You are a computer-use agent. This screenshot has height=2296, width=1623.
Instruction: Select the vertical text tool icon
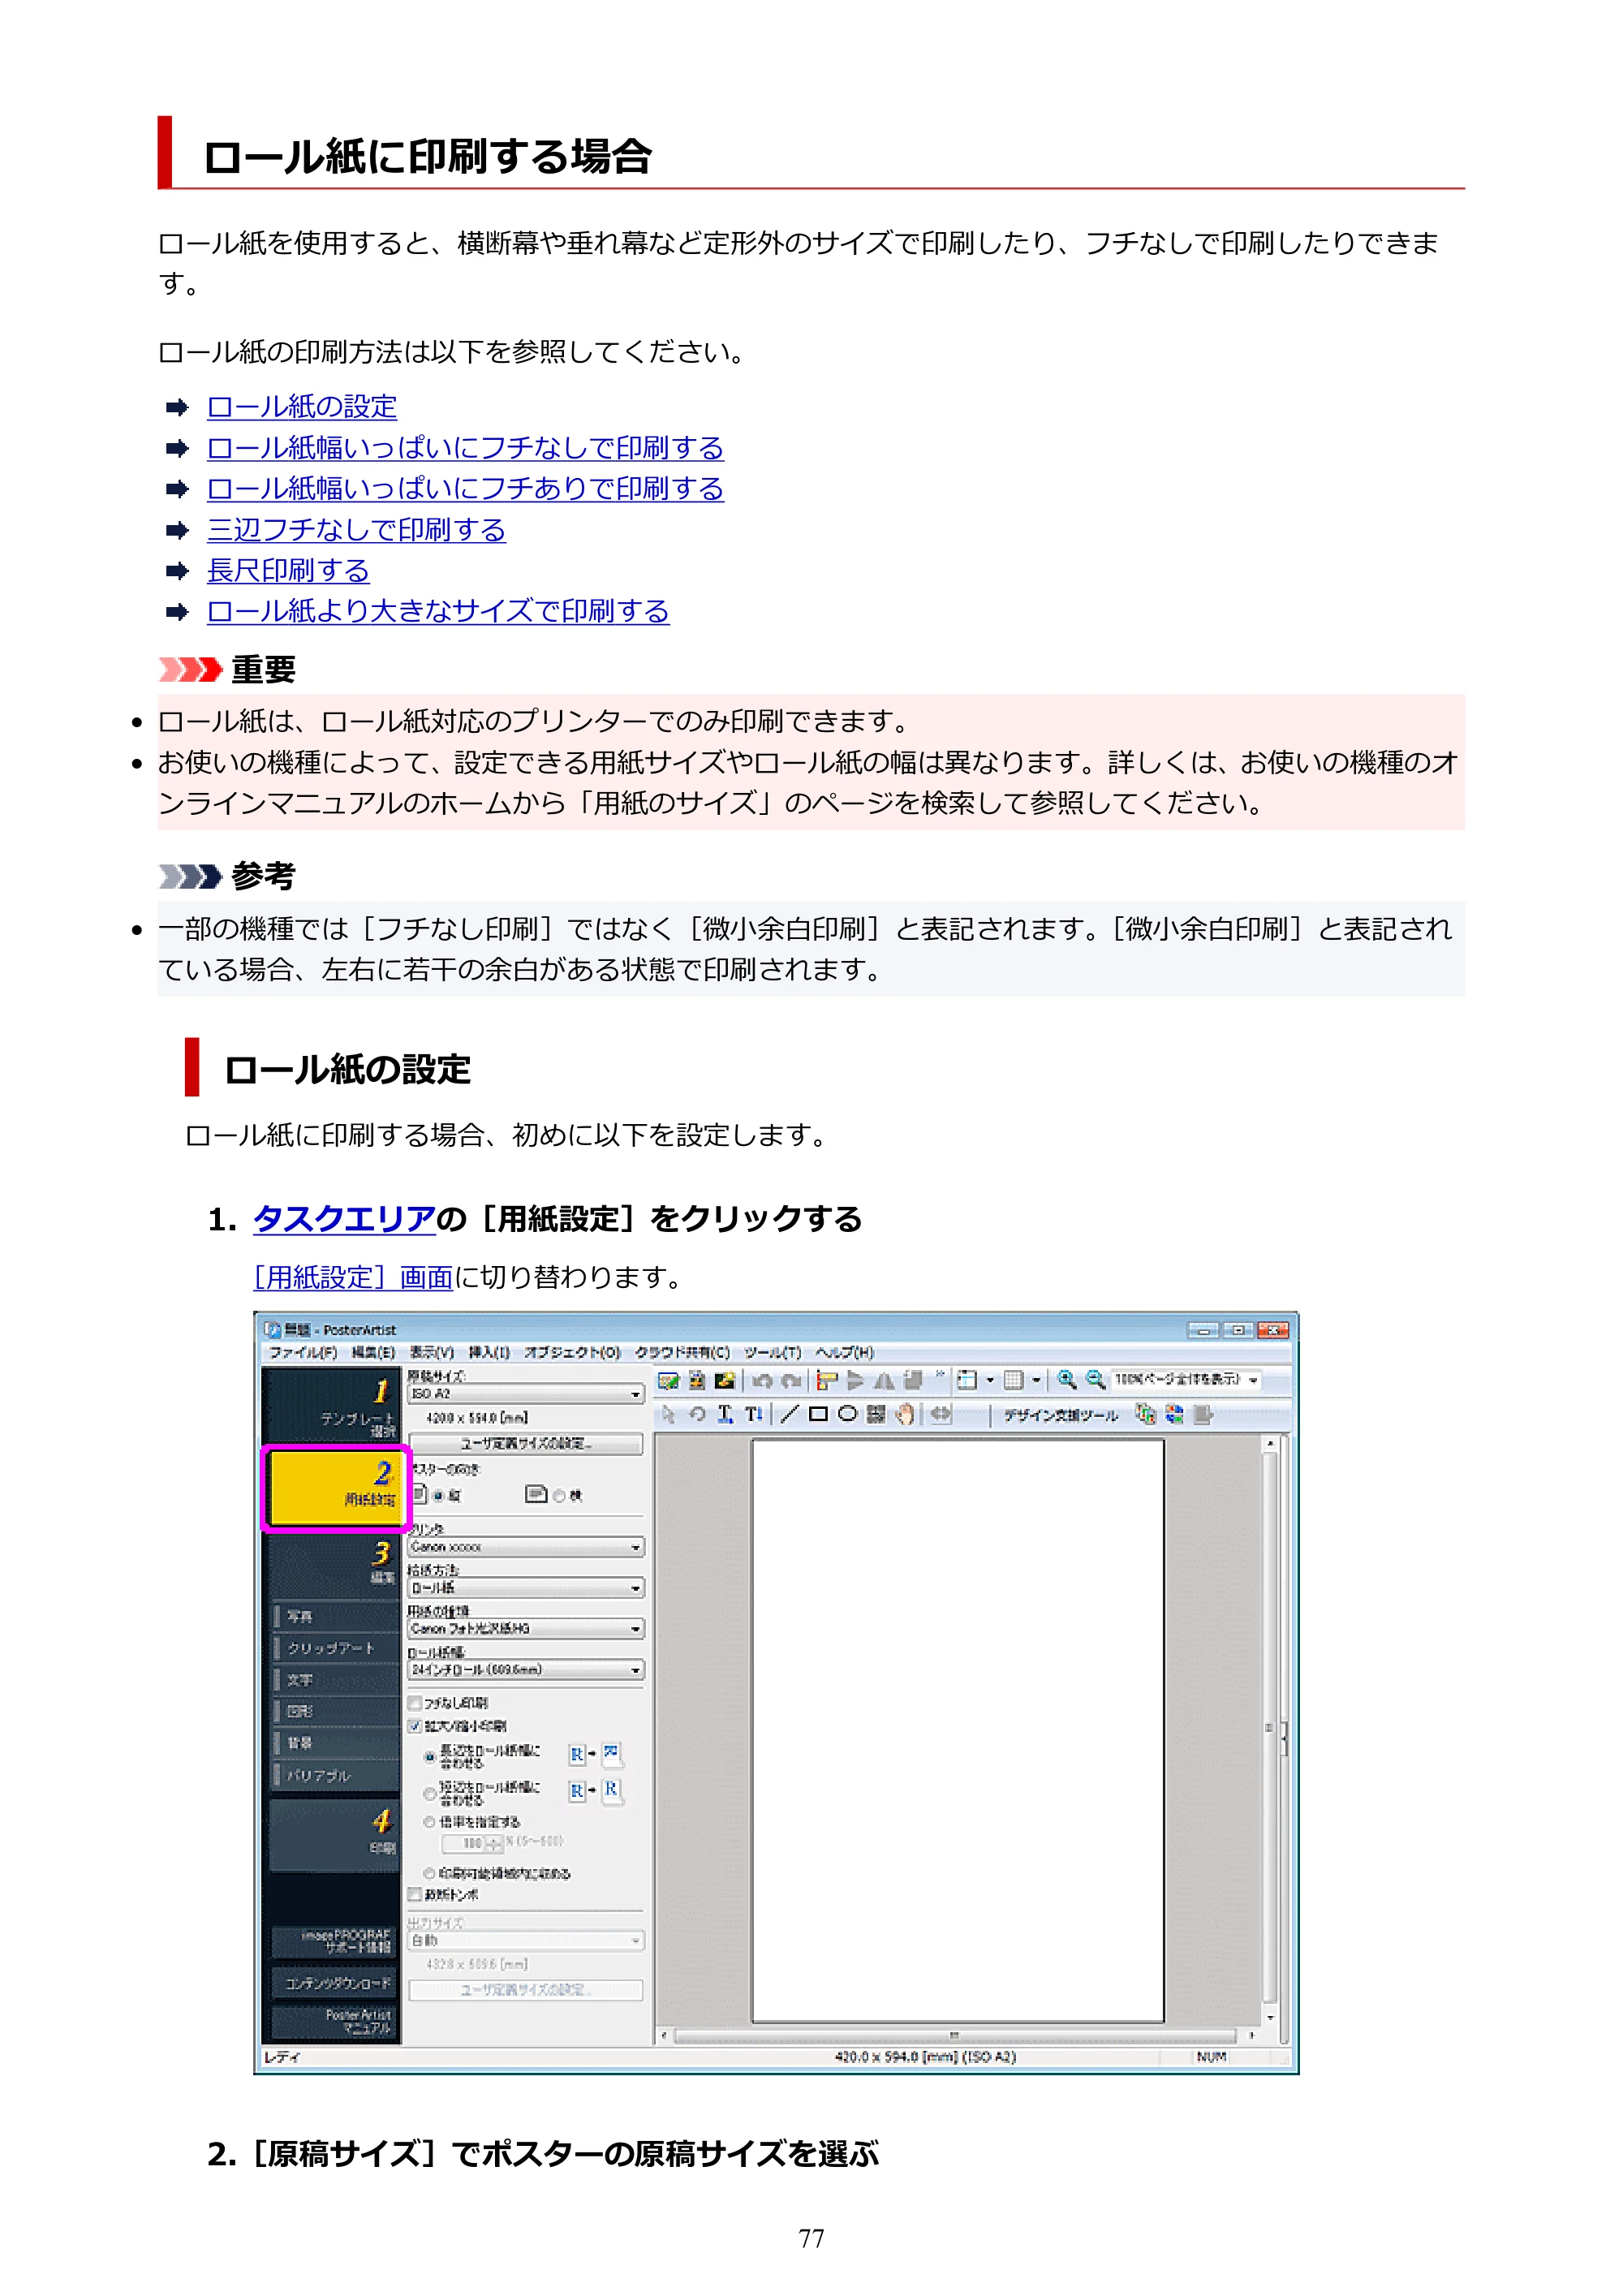(x=753, y=1413)
